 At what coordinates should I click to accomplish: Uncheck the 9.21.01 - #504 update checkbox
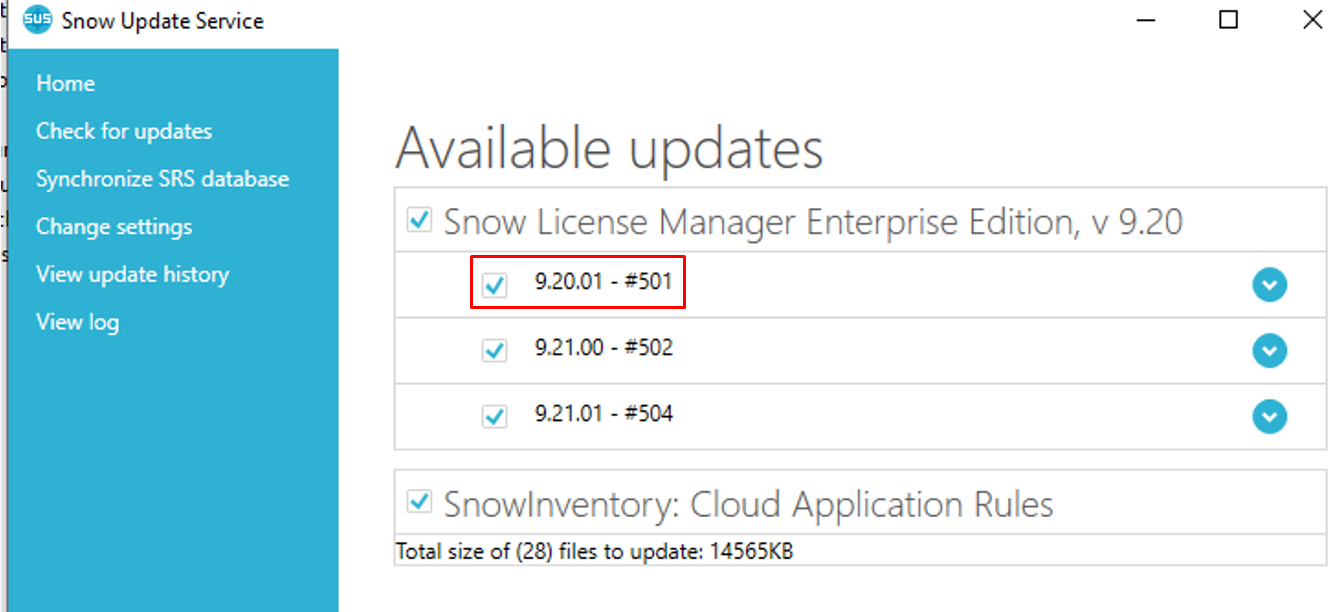click(x=494, y=415)
